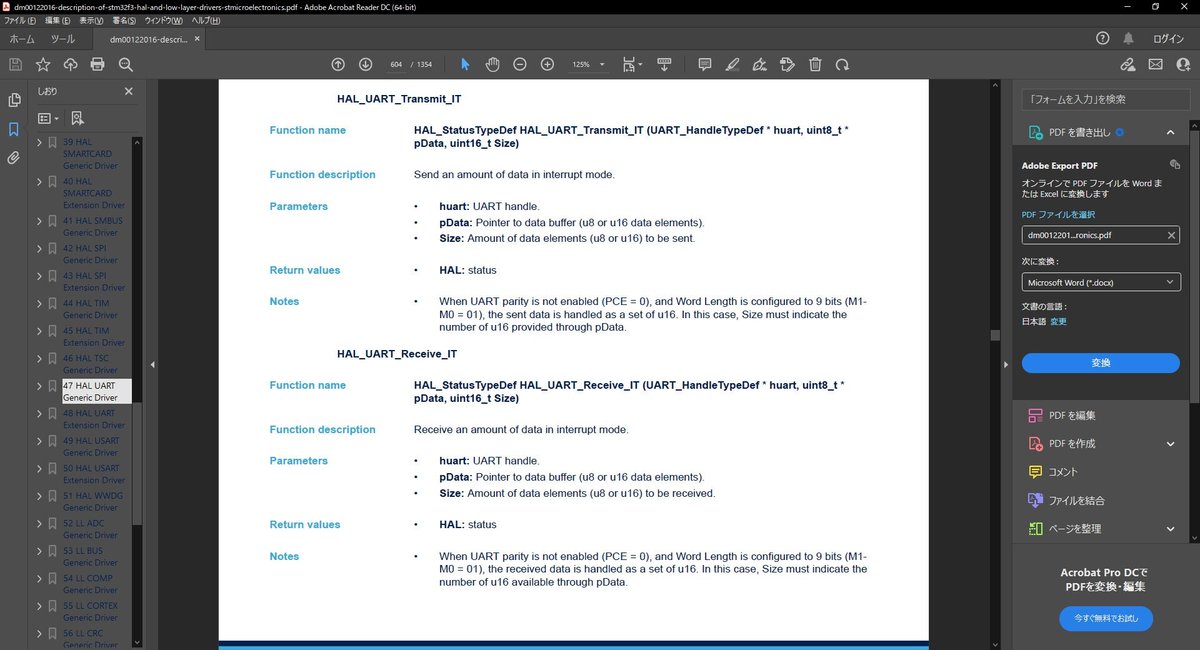Open the find text magnifier
Screen dimensions: 1200x650
[x=125, y=64]
